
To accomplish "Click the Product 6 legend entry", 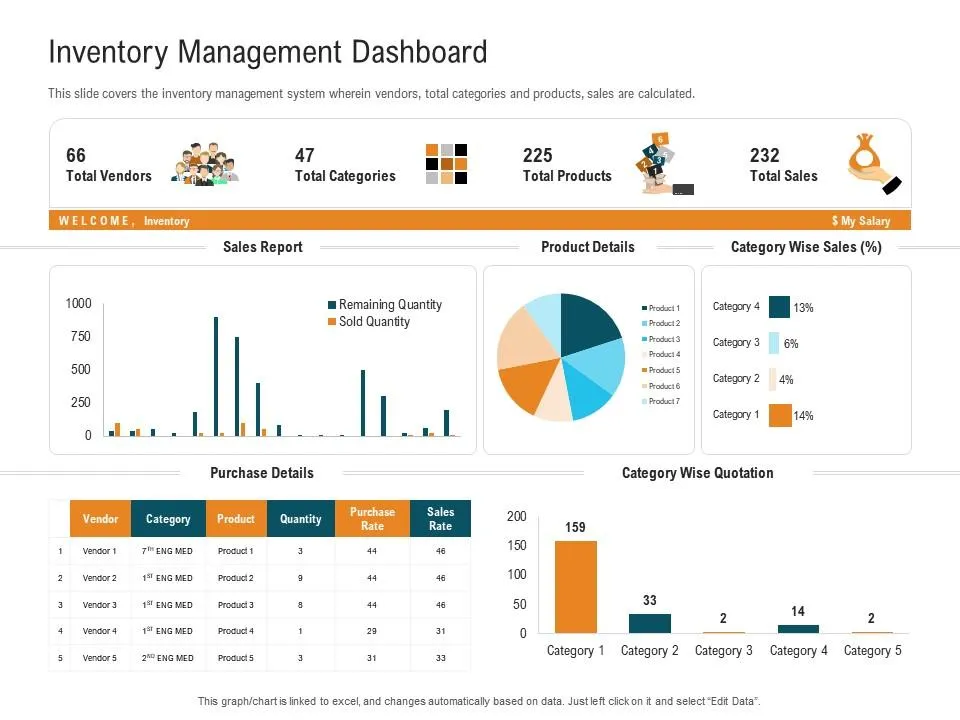I will (x=661, y=386).
